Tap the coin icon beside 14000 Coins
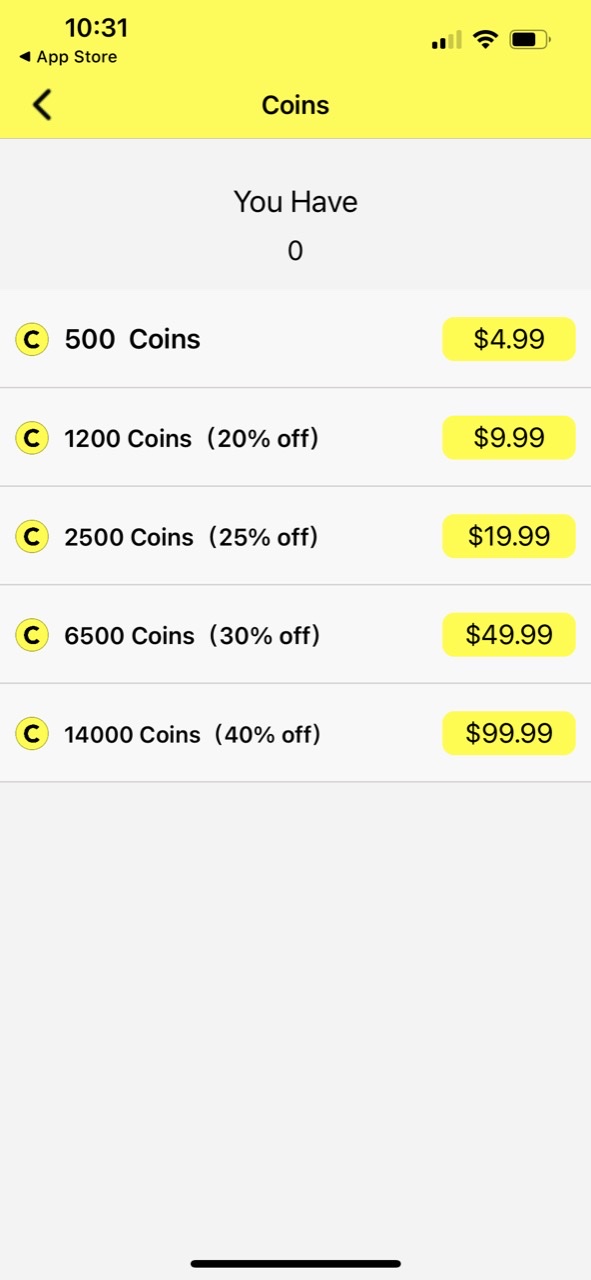Viewport: 591px width, 1280px height. 32,734
